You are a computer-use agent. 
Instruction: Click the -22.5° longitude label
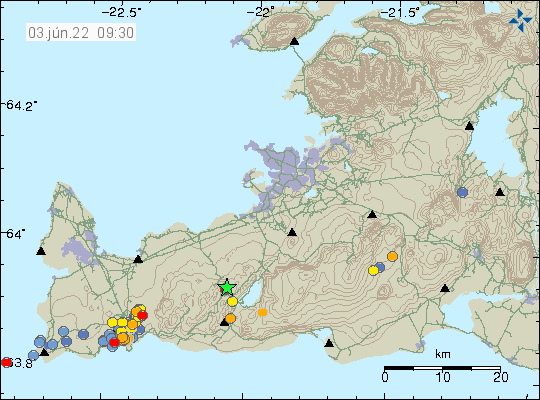pos(122,13)
